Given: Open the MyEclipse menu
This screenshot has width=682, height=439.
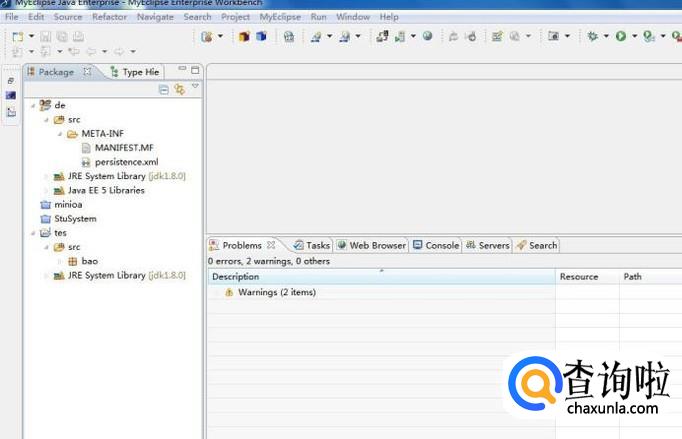Looking at the screenshot, I should tap(279, 17).
